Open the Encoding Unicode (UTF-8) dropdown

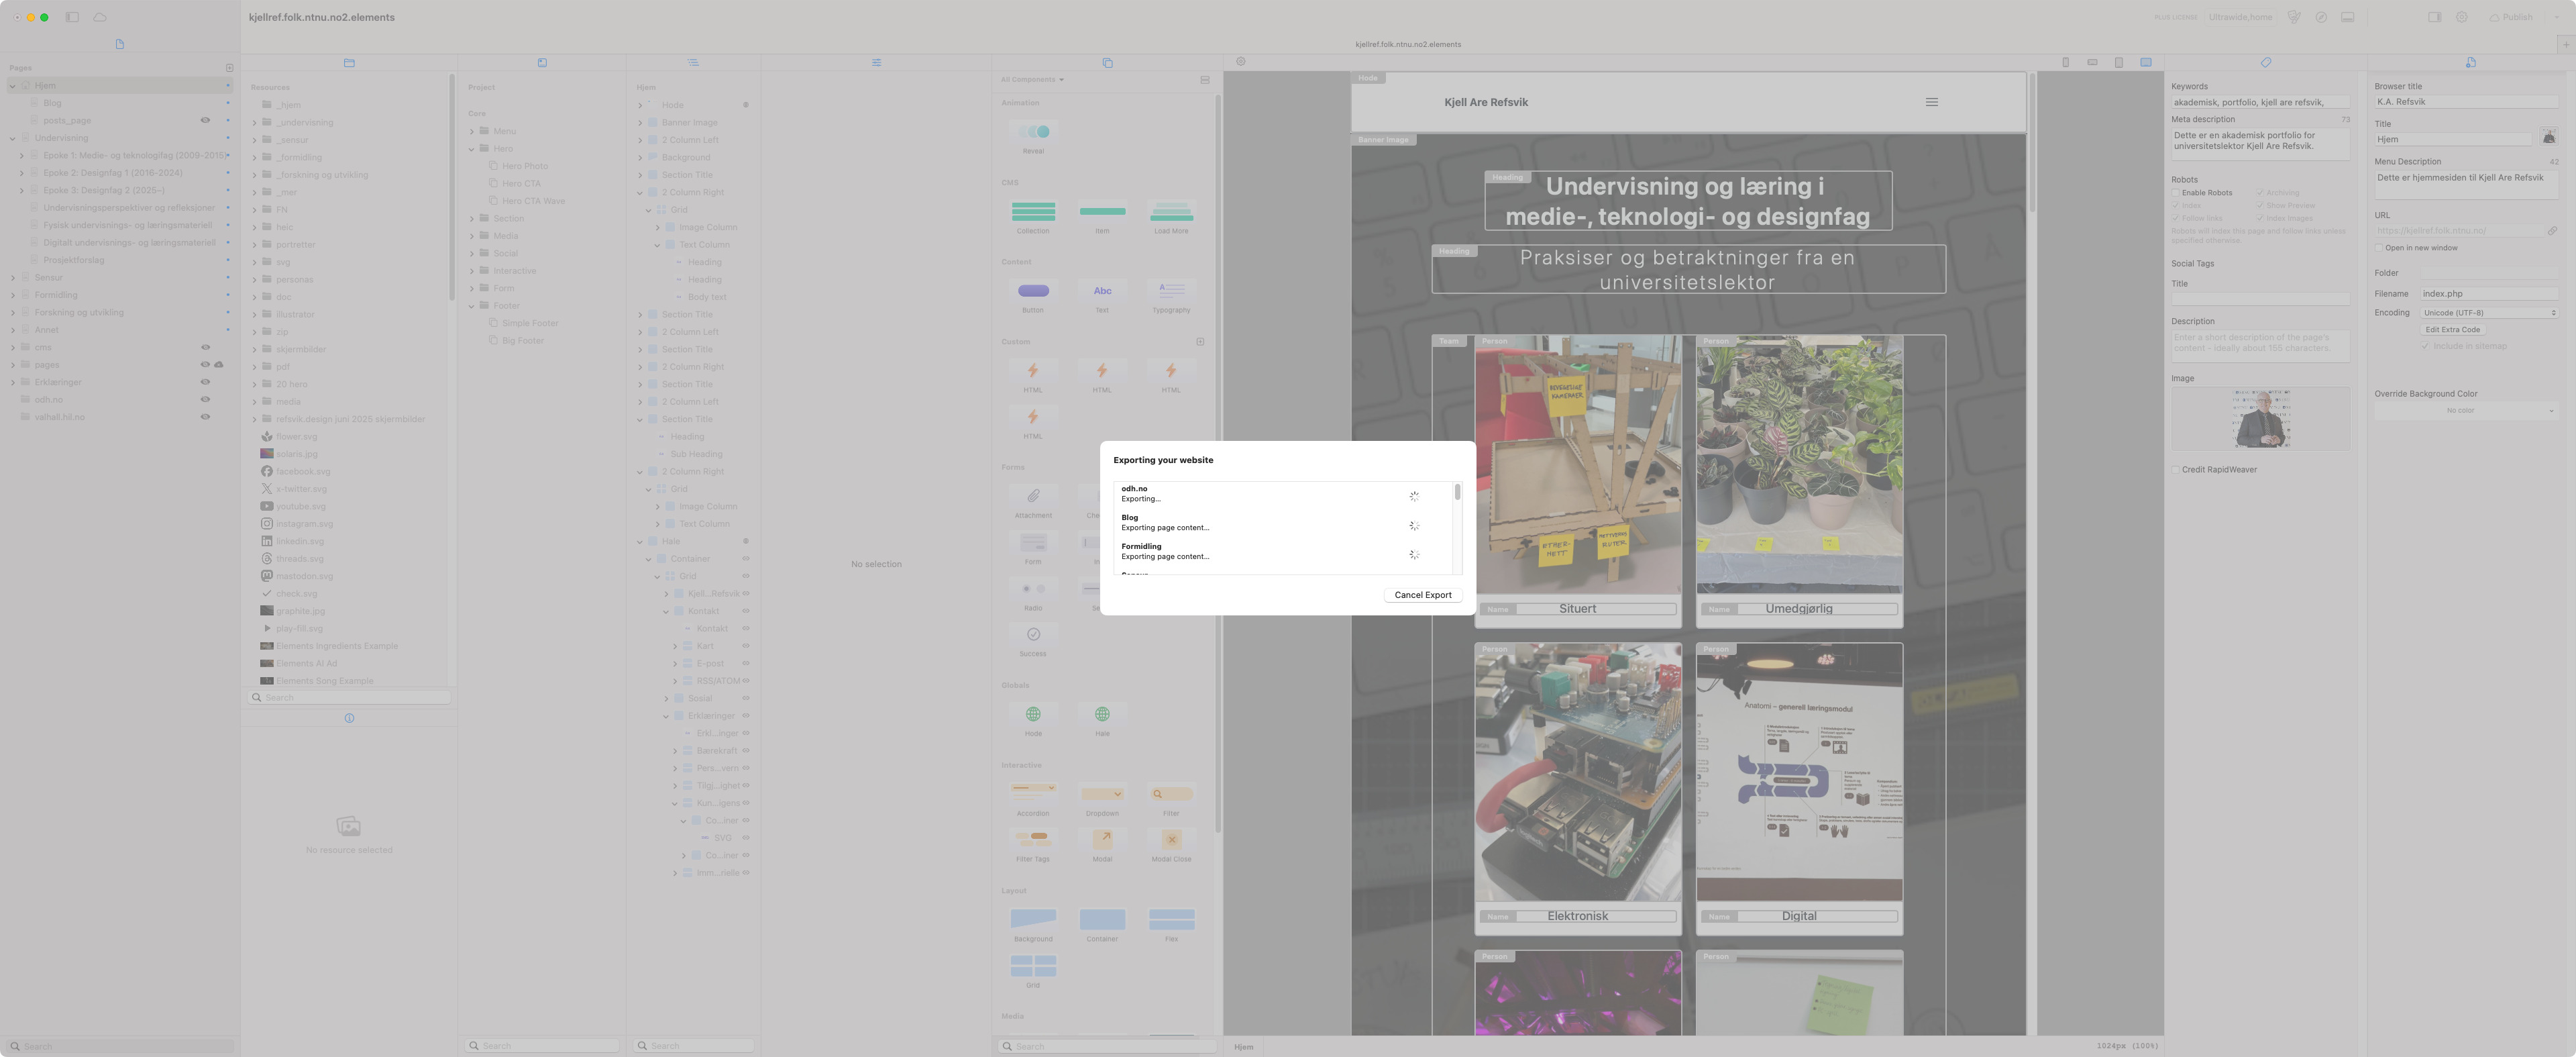tap(2488, 313)
